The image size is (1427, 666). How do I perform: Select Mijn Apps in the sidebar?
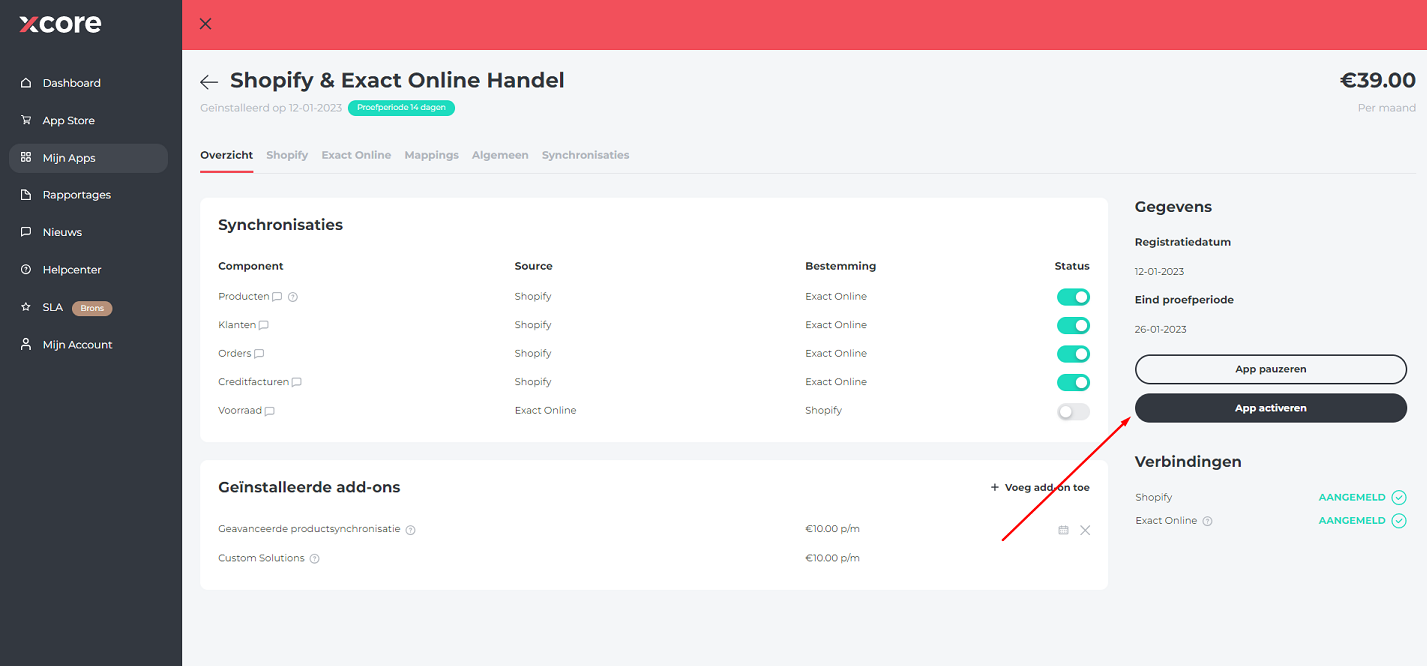point(88,158)
